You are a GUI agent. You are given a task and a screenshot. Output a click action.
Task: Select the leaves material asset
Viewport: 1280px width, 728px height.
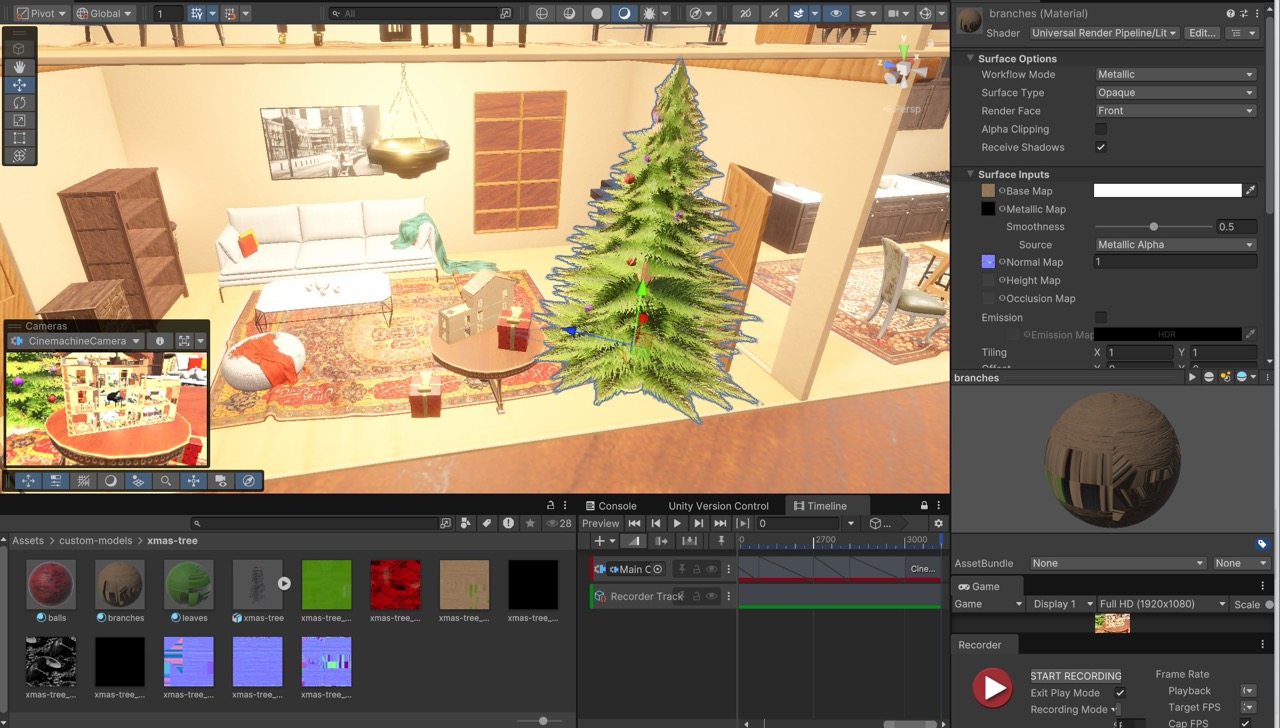[x=189, y=591]
